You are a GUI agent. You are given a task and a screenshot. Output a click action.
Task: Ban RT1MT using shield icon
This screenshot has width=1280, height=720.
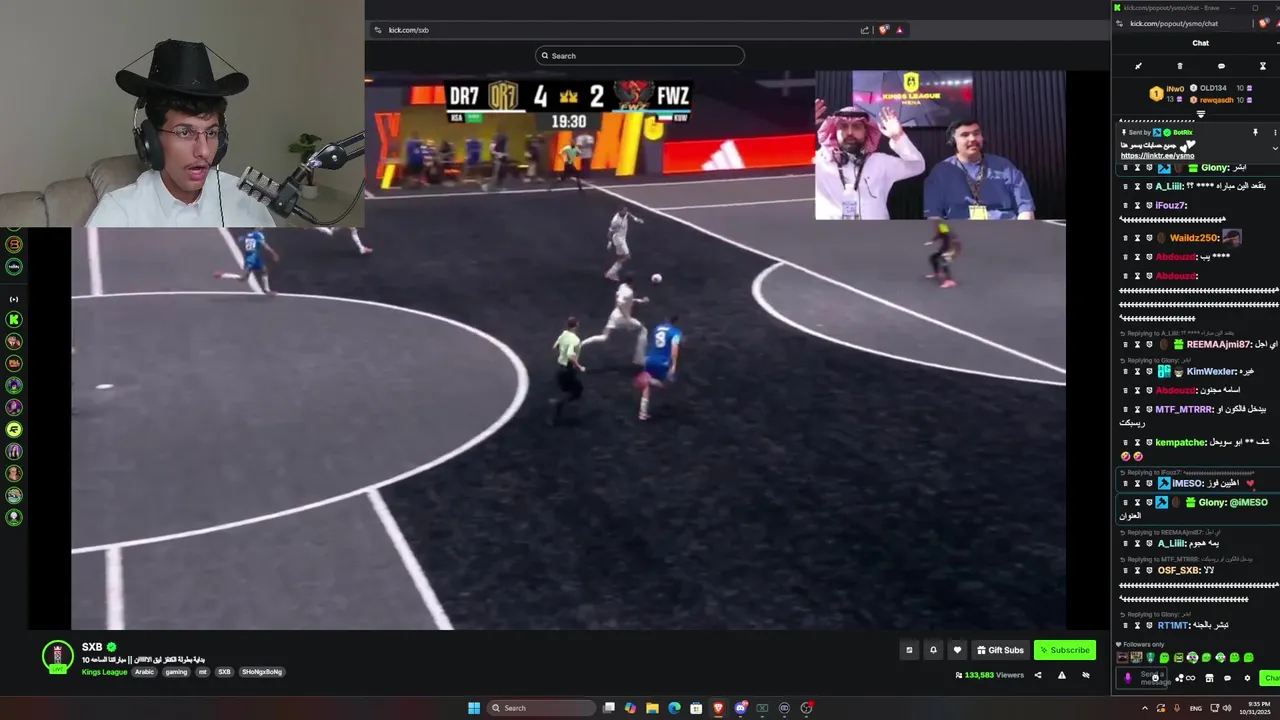pos(1149,625)
